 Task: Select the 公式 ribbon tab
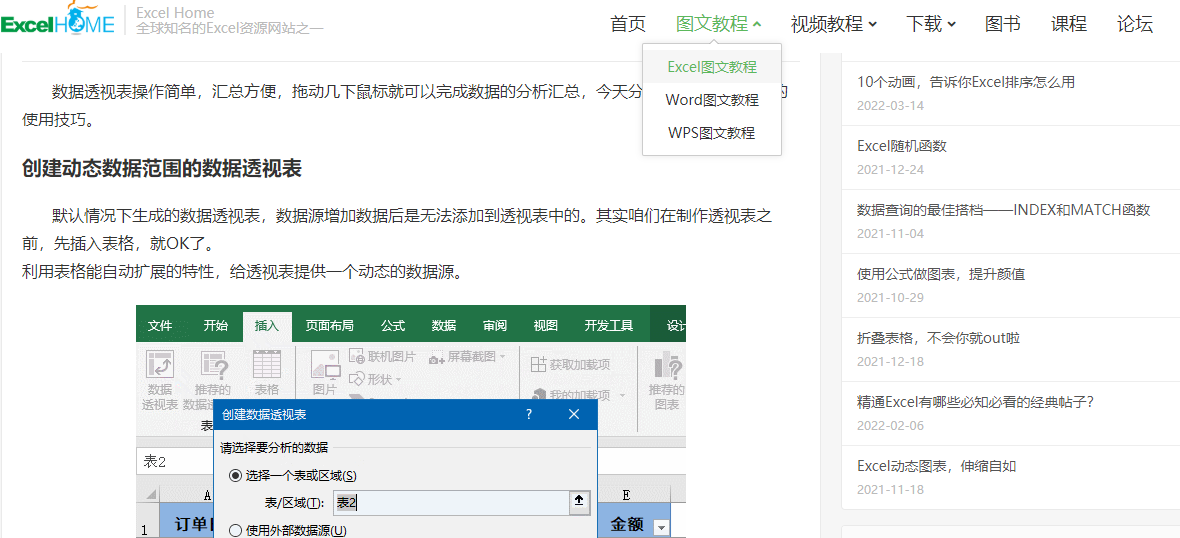(x=393, y=326)
